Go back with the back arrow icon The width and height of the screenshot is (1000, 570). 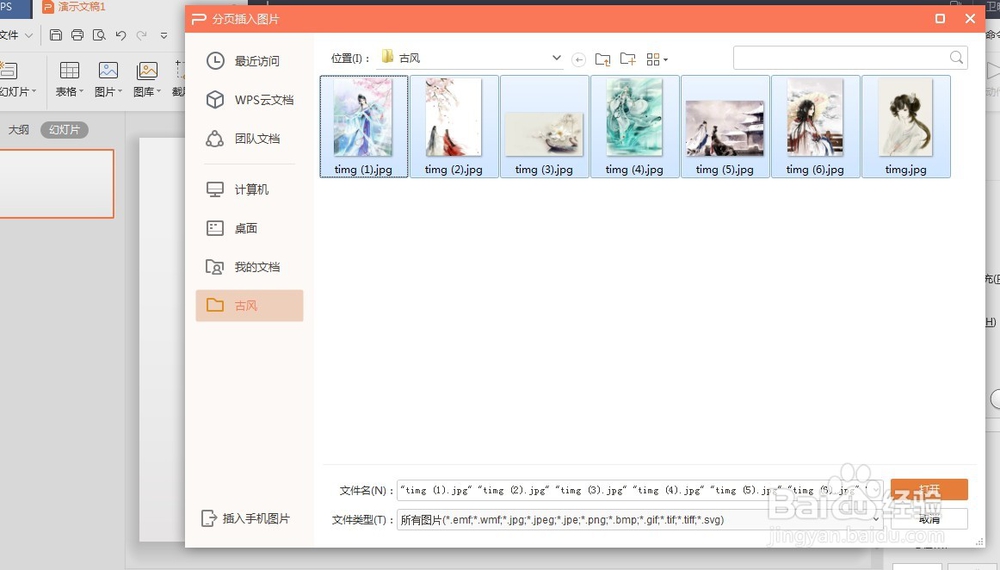[578, 59]
